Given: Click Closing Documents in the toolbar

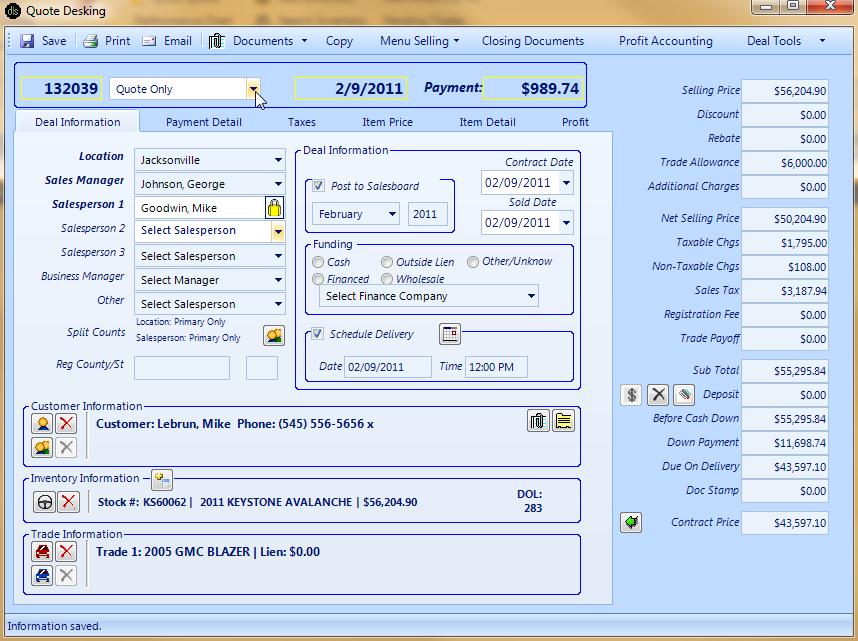Looking at the screenshot, I should 532,41.
